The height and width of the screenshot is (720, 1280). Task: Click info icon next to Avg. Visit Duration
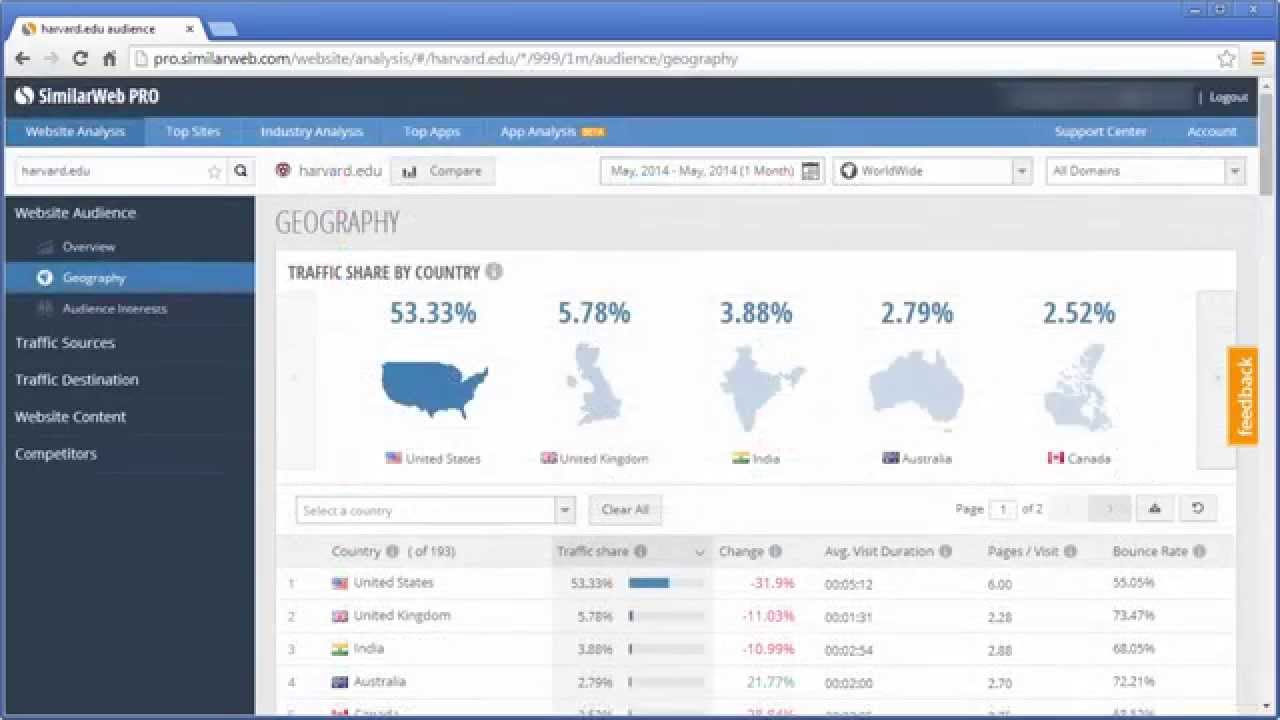pyautogui.click(x=946, y=551)
